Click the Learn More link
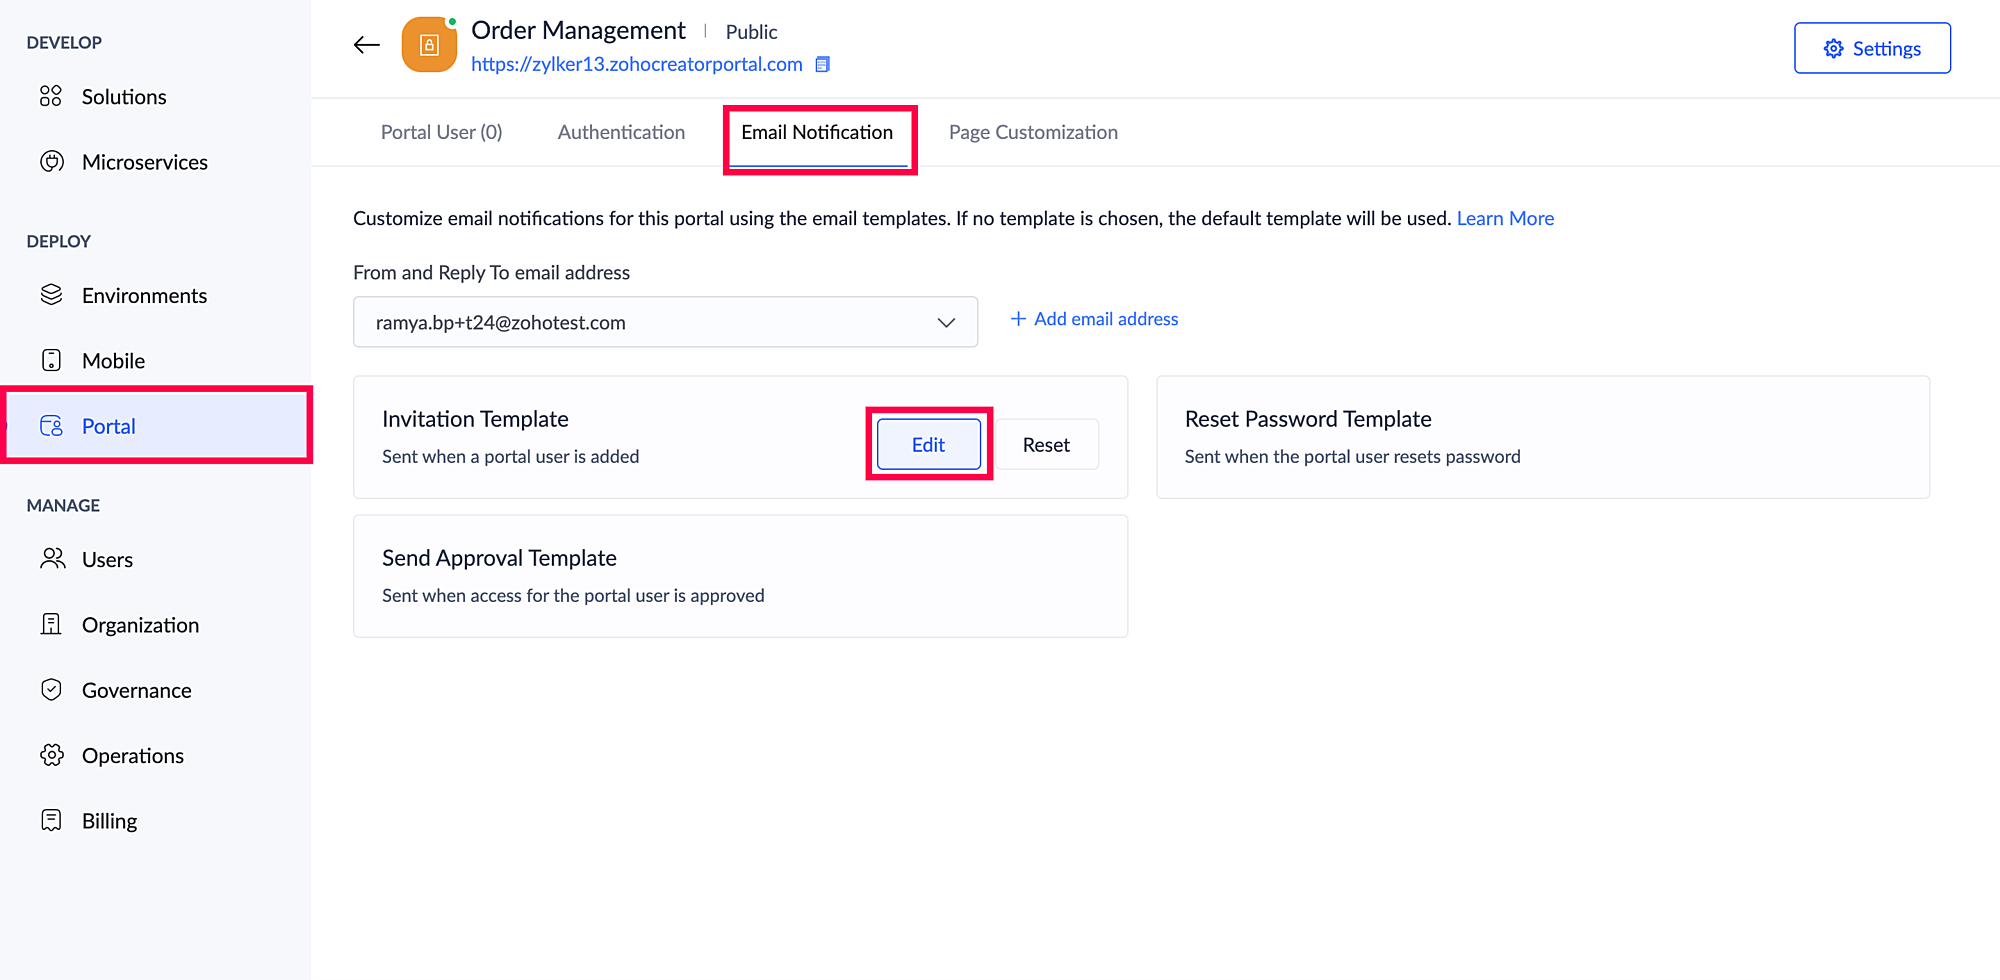The height and width of the screenshot is (980, 2000). click(1505, 218)
